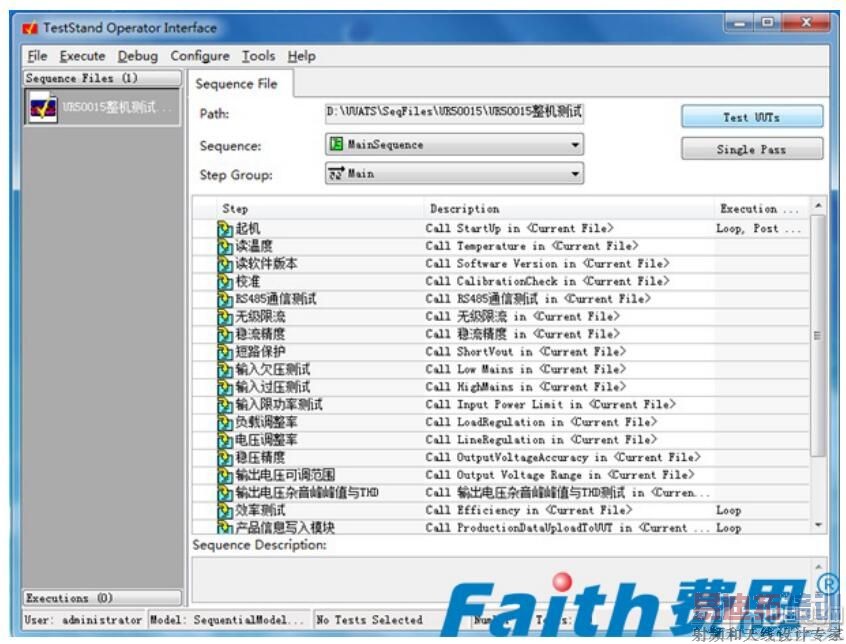This screenshot has width=846, height=644.
Task: Click the Executions (0) panel header
Action: pos(102,598)
